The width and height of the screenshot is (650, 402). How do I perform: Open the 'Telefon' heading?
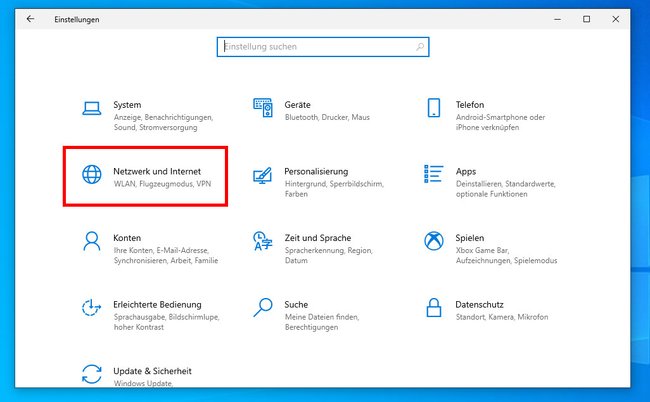pos(470,105)
